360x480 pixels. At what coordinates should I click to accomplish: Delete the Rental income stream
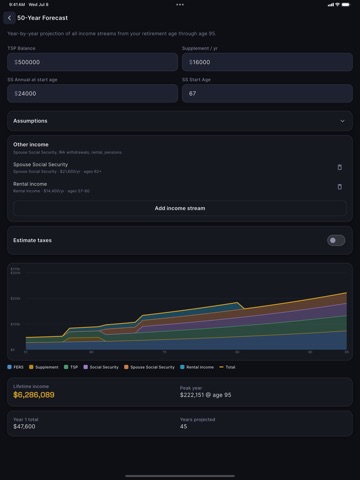click(340, 187)
